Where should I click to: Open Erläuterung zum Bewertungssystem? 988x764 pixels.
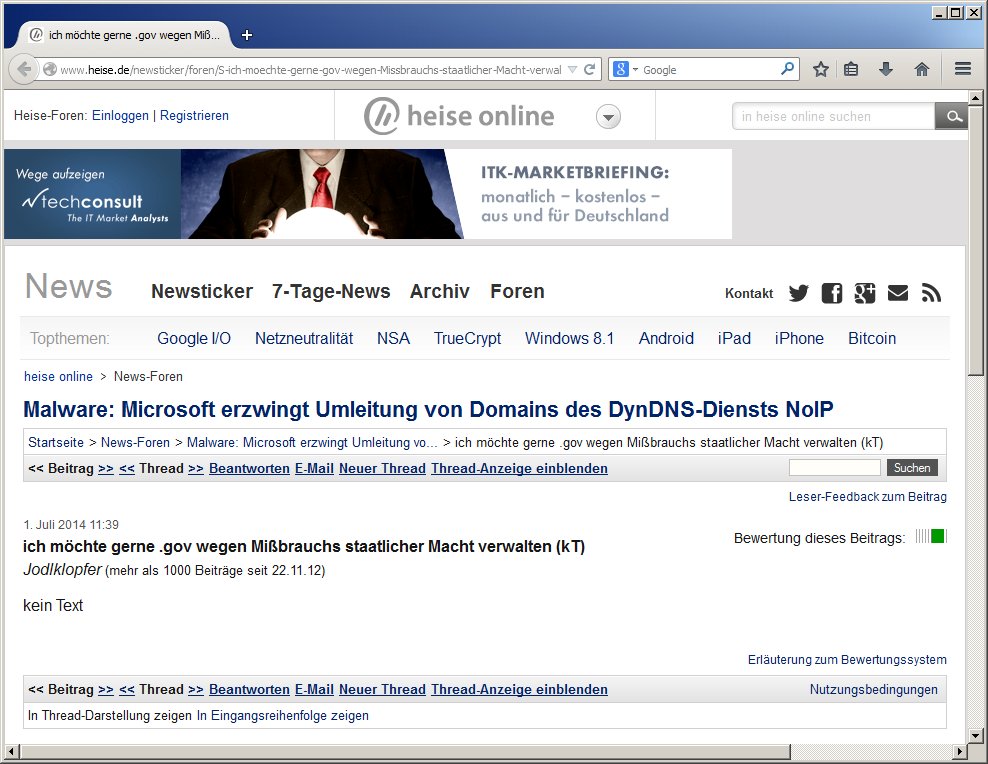[847, 659]
